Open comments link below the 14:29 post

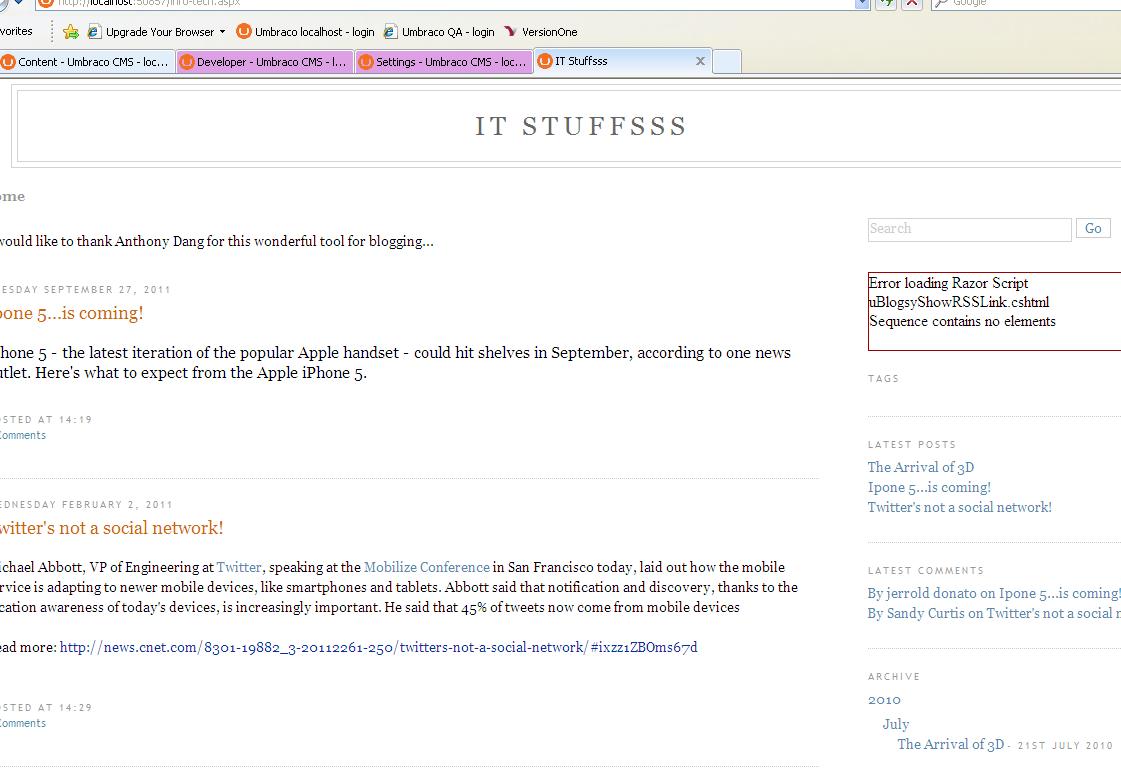pos(23,723)
